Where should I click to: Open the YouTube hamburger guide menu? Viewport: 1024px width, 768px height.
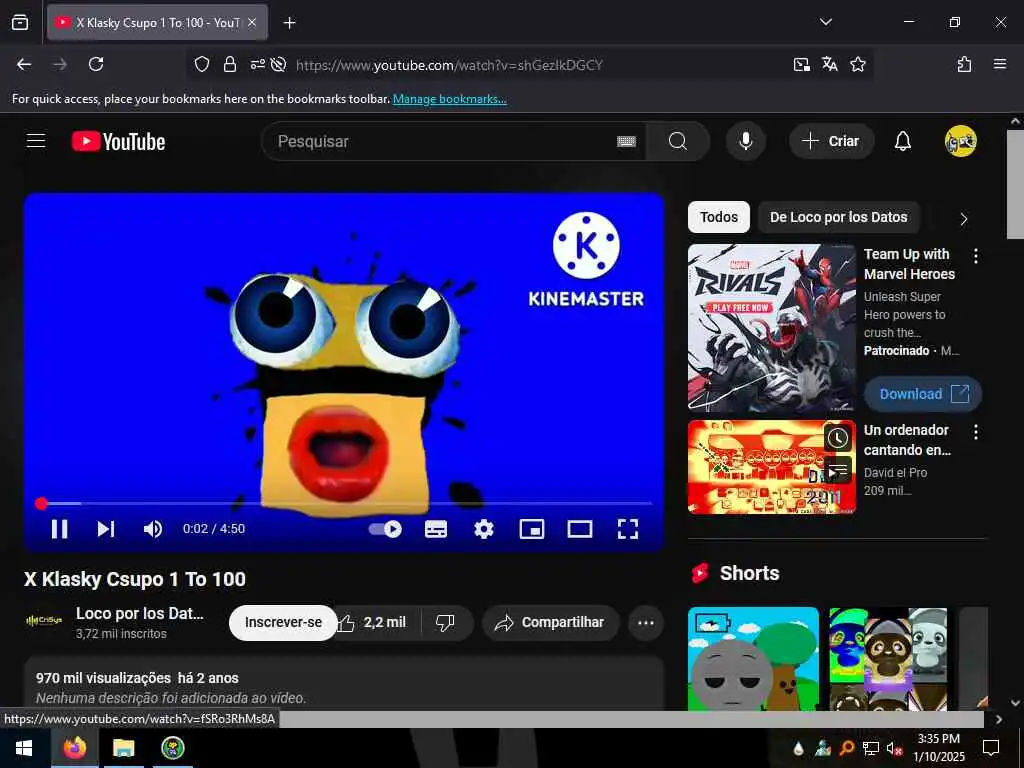click(x=36, y=141)
